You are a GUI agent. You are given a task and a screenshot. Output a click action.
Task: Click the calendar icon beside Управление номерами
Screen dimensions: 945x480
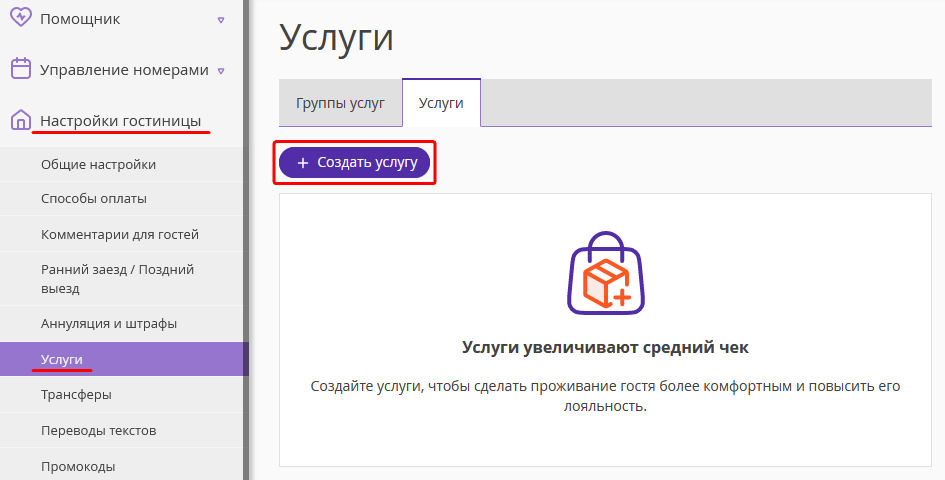coord(21,69)
